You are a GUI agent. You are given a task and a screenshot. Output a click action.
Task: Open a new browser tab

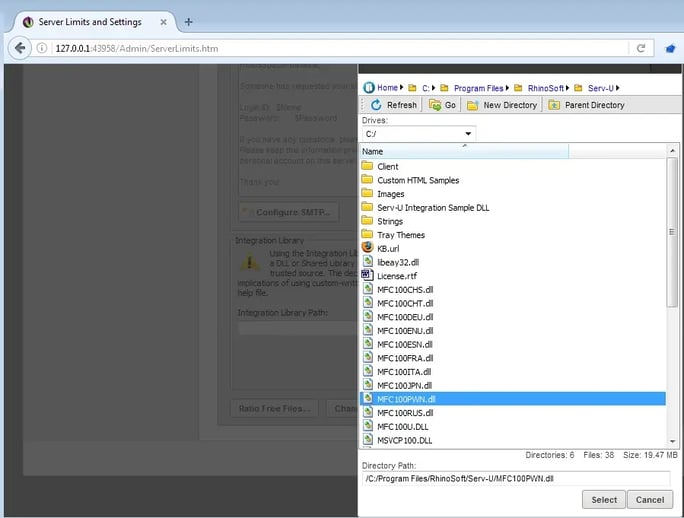click(x=189, y=21)
